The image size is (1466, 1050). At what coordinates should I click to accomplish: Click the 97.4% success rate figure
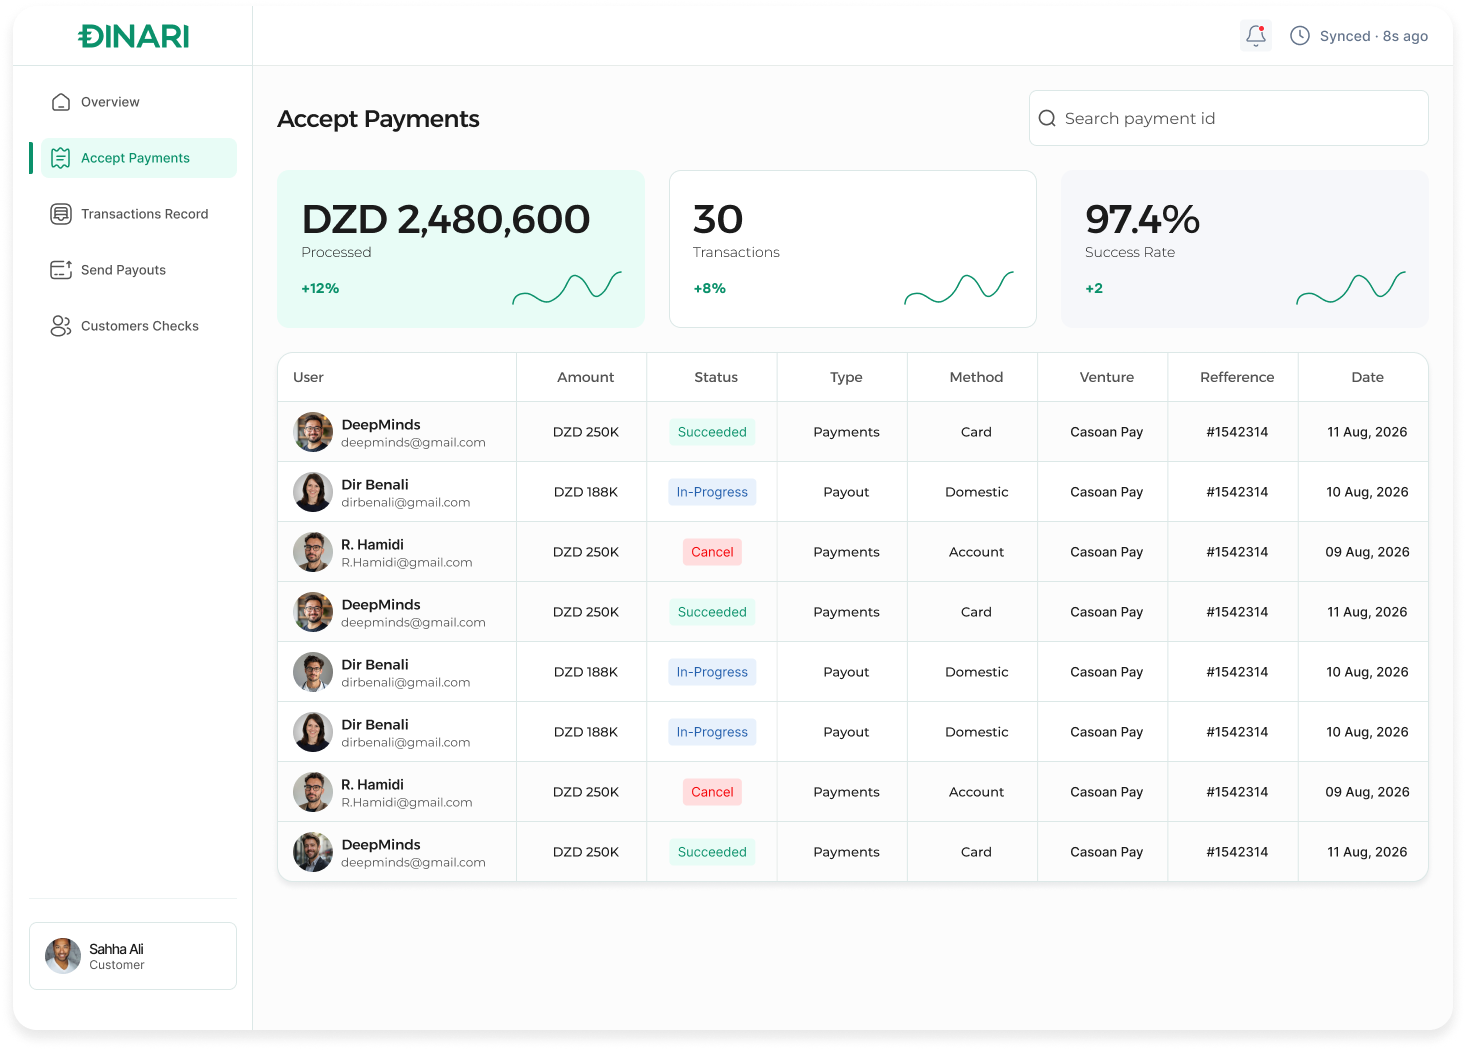click(1142, 219)
